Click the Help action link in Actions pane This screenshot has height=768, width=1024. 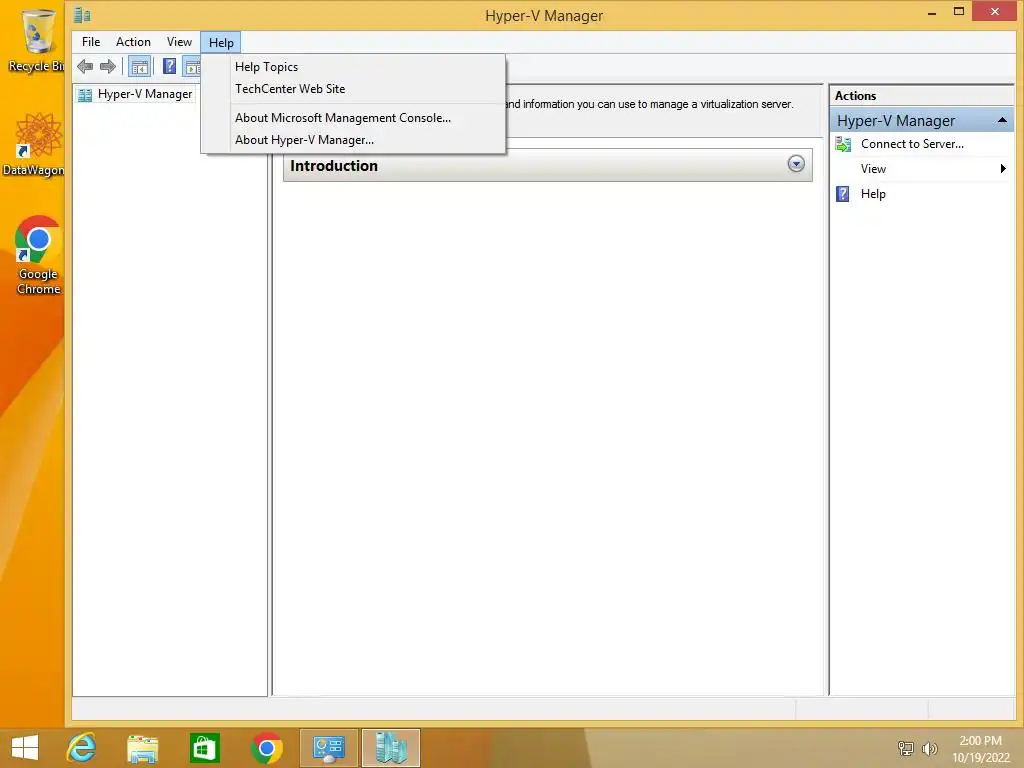873,194
